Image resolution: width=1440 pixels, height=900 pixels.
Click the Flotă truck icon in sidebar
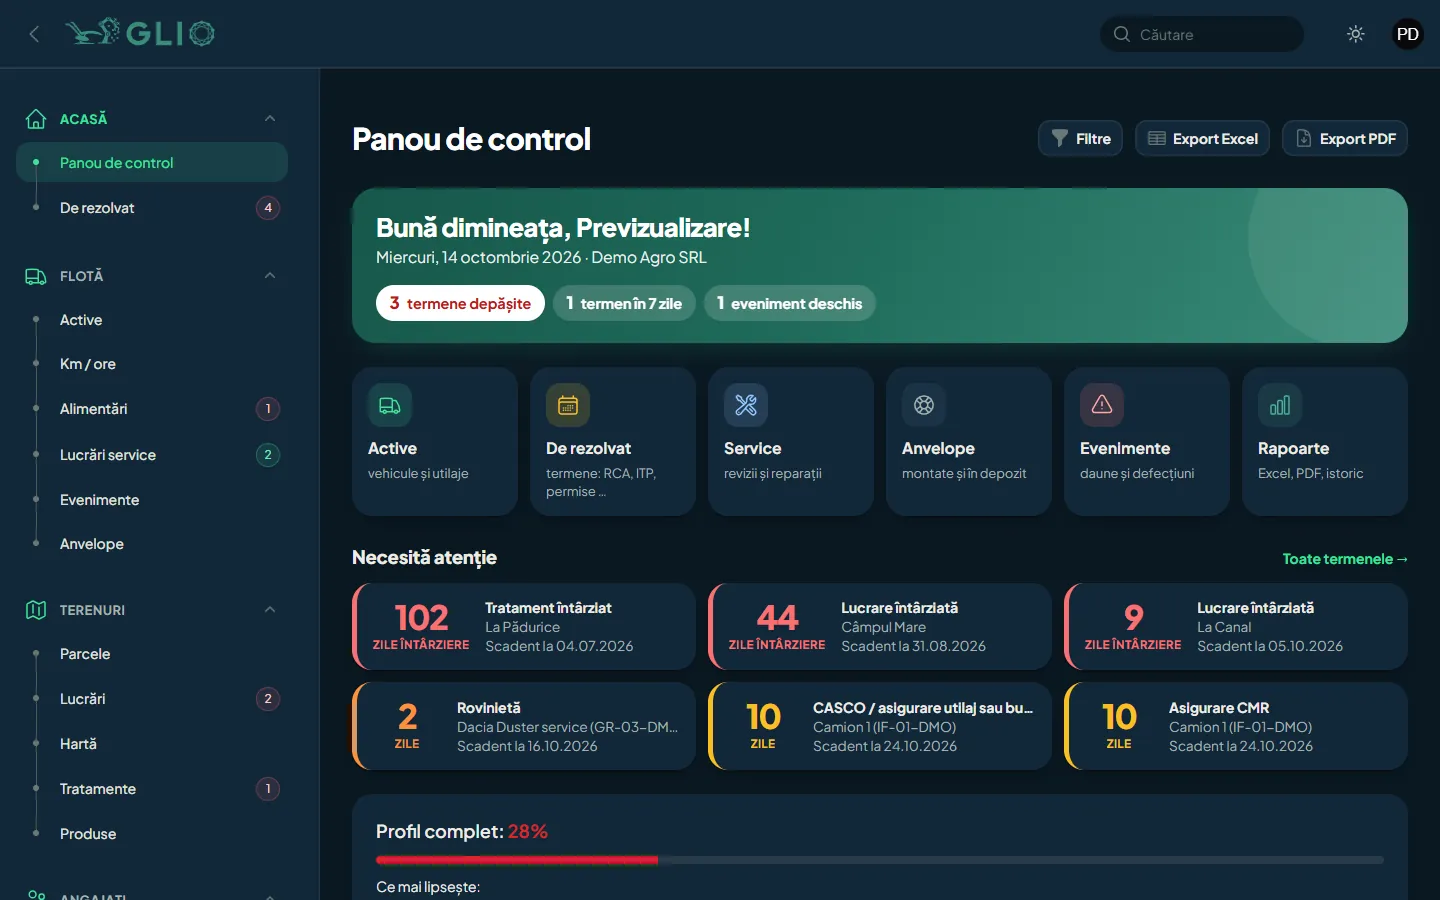(36, 276)
